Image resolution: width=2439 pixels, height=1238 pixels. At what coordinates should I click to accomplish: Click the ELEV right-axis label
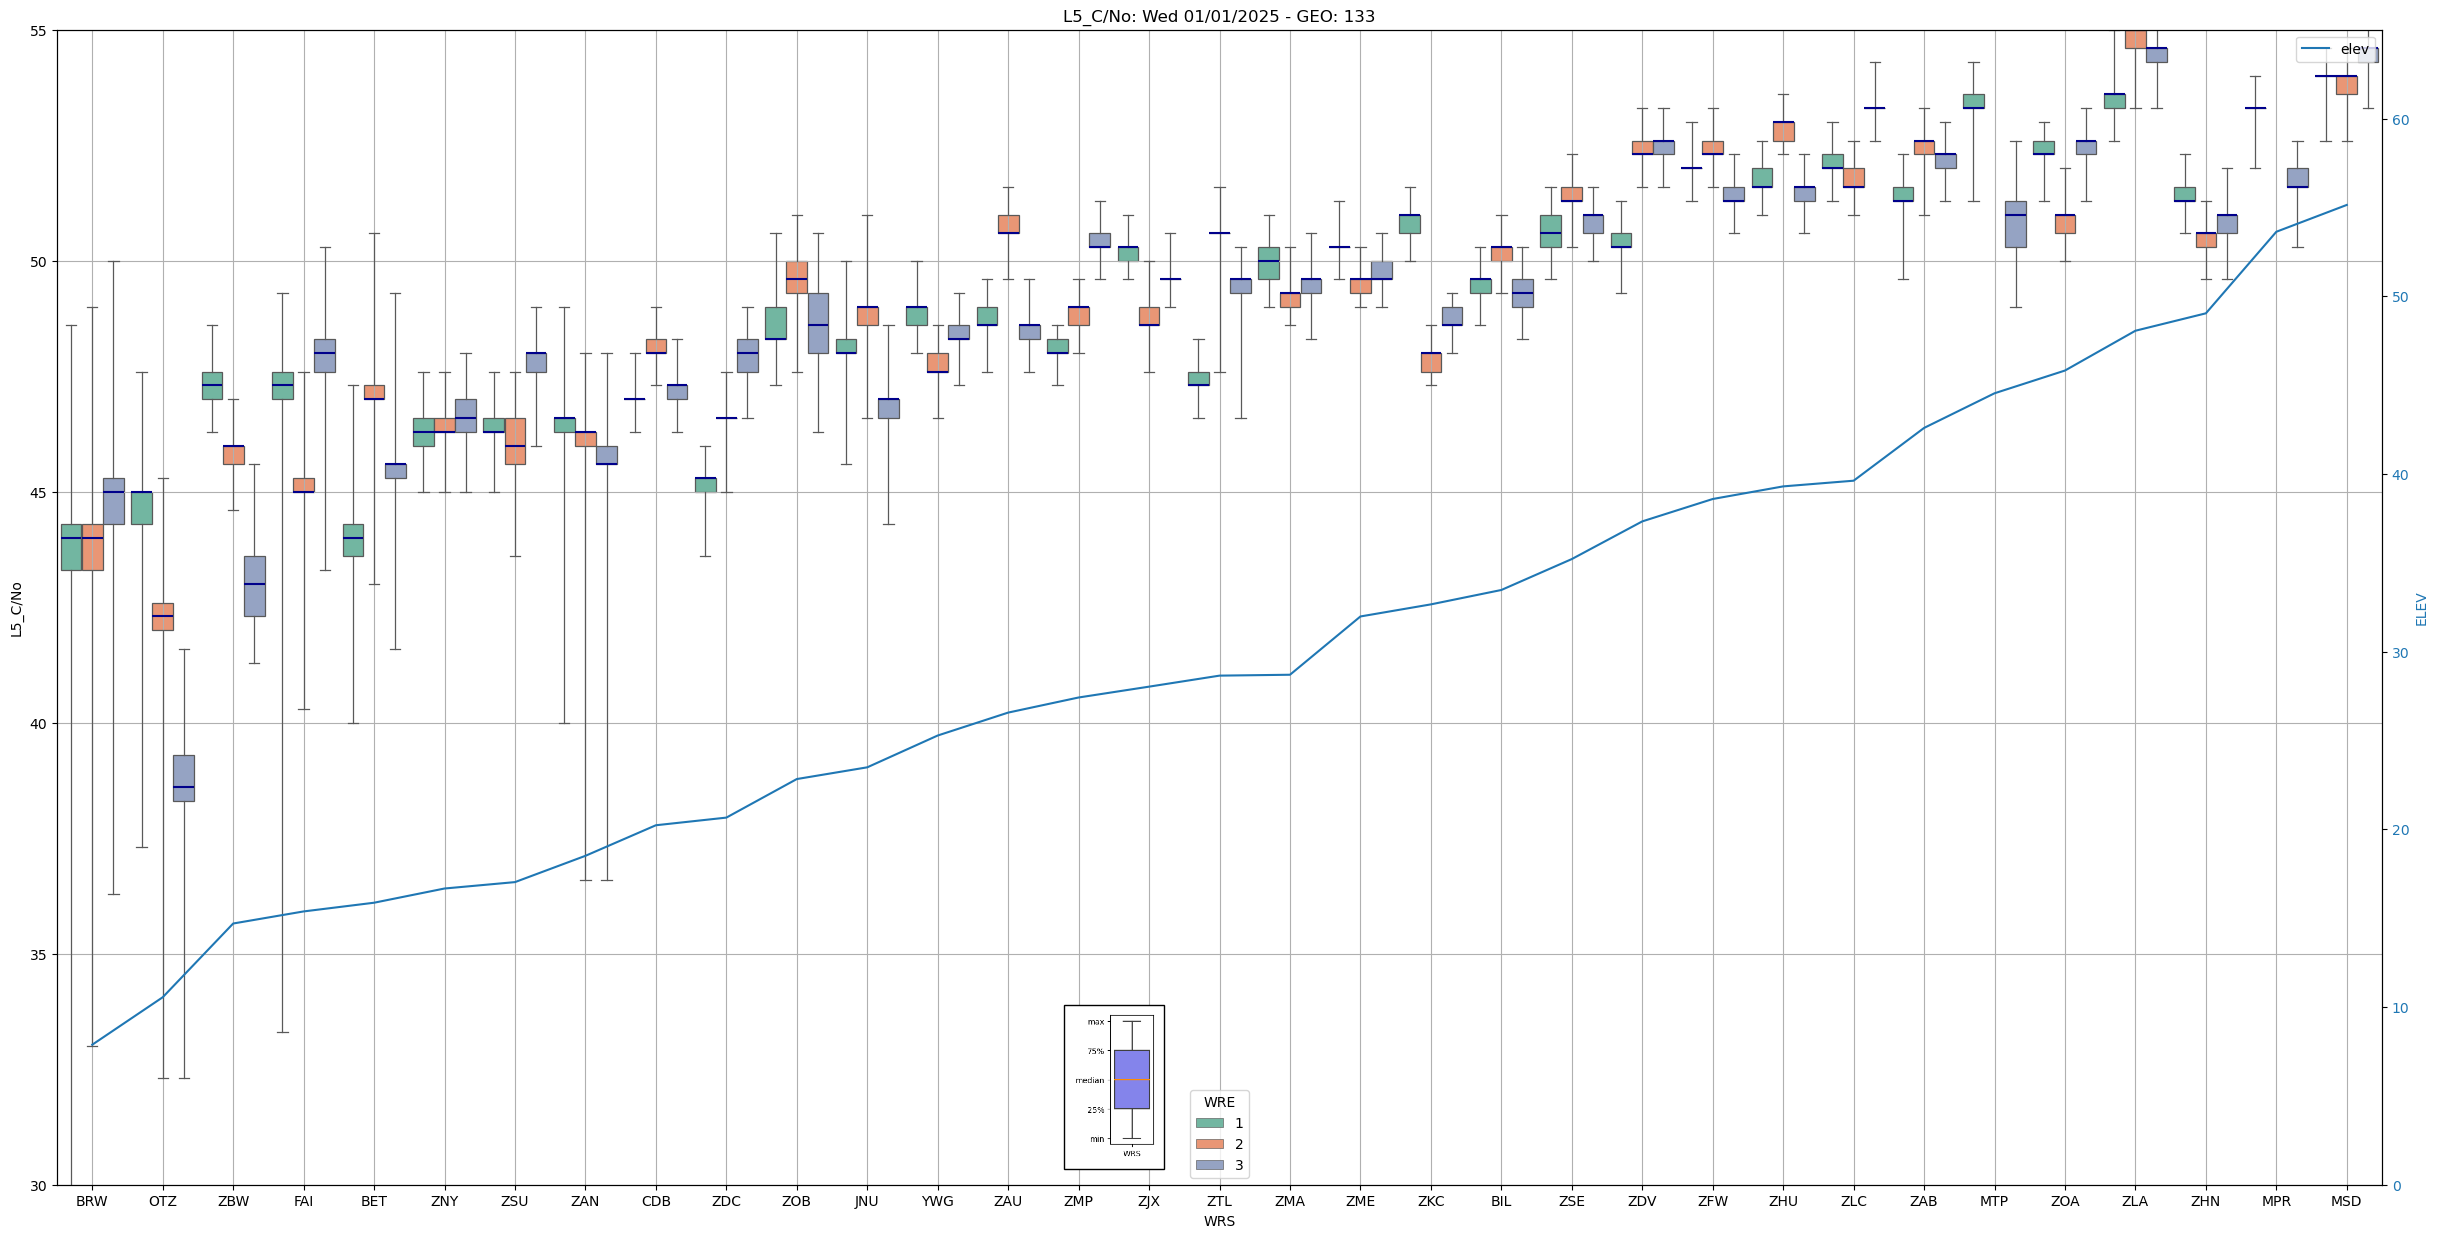(x=2421, y=609)
